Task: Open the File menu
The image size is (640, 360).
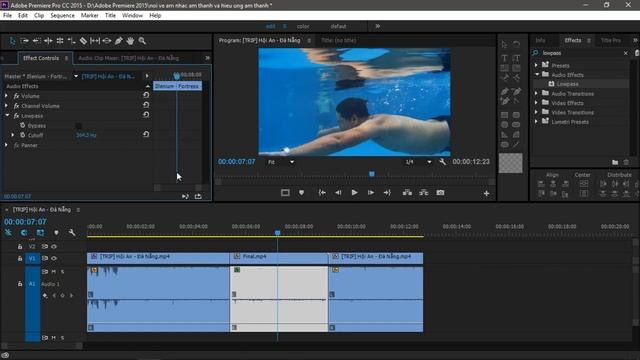Action: 7,16
